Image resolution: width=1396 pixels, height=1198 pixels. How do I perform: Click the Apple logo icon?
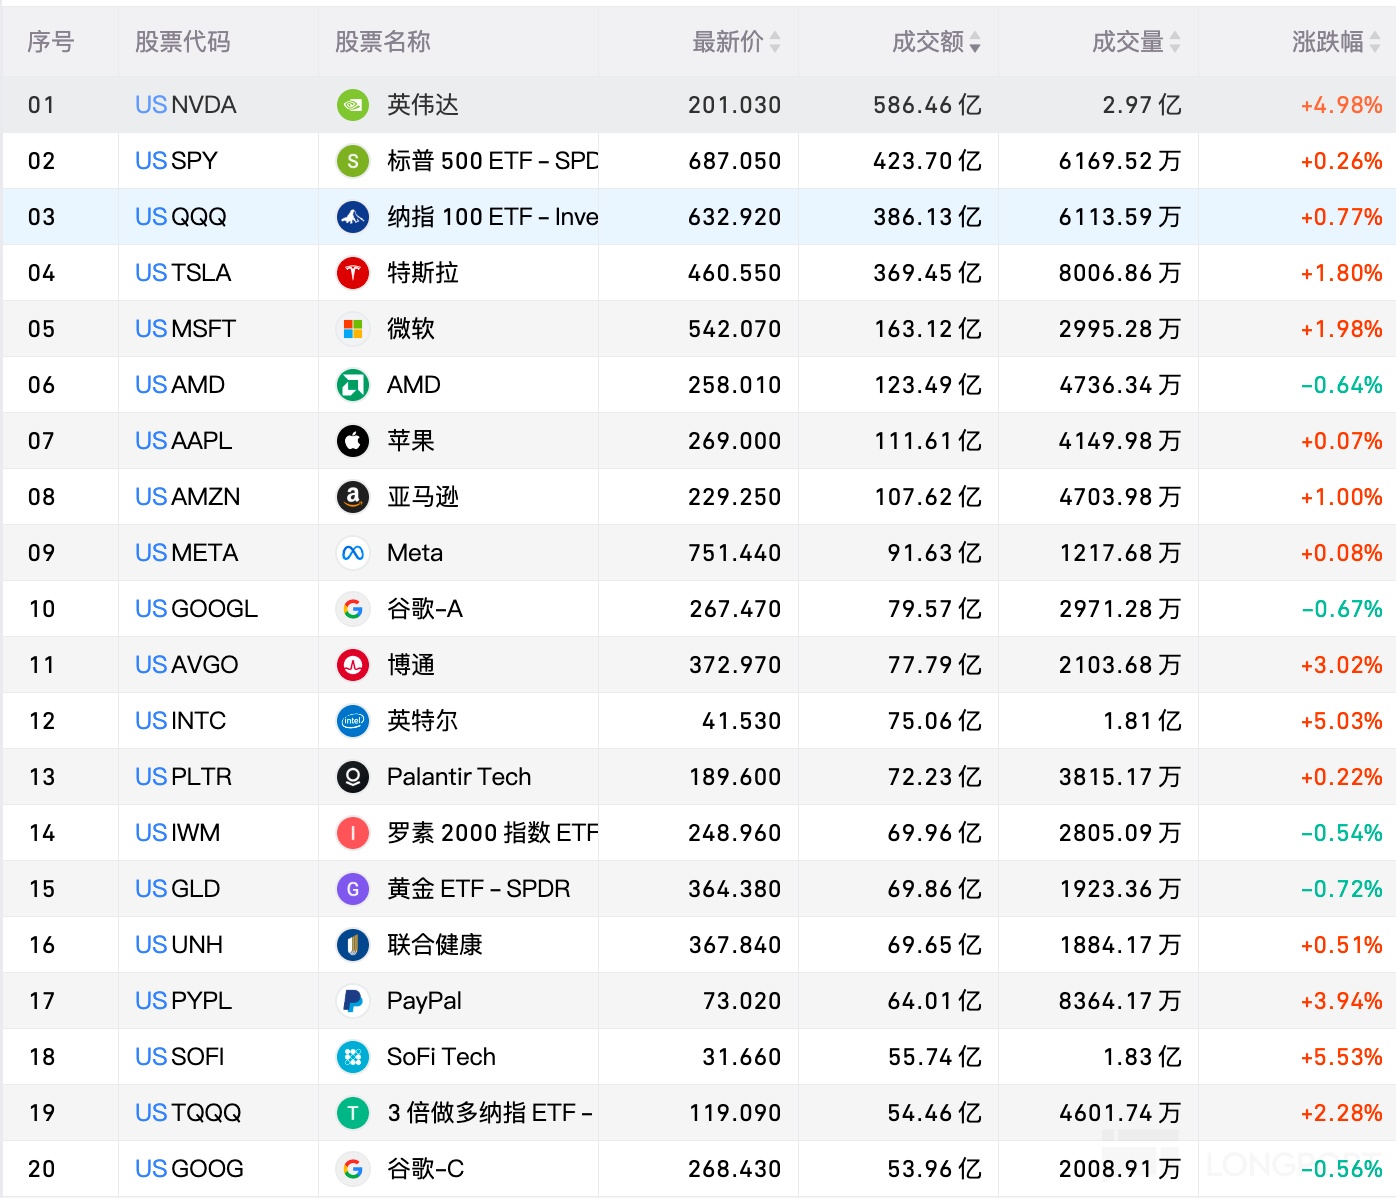click(x=353, y=441)
